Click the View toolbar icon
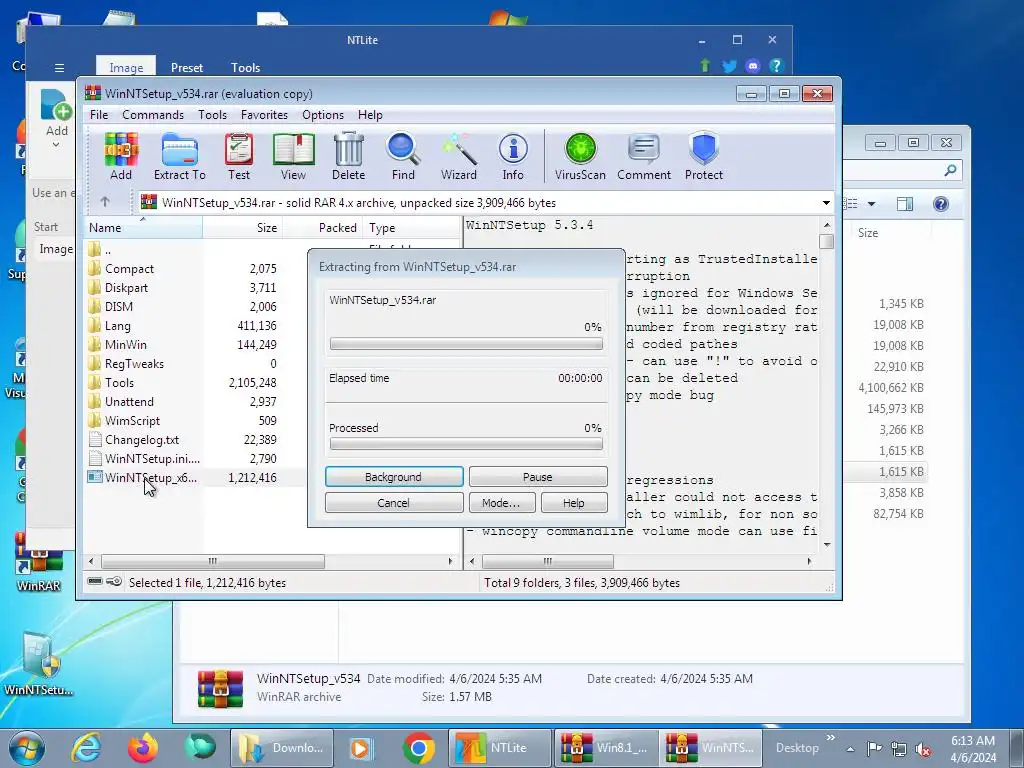The height and width of the screenshot is (768, 1024). pos(293,157)
